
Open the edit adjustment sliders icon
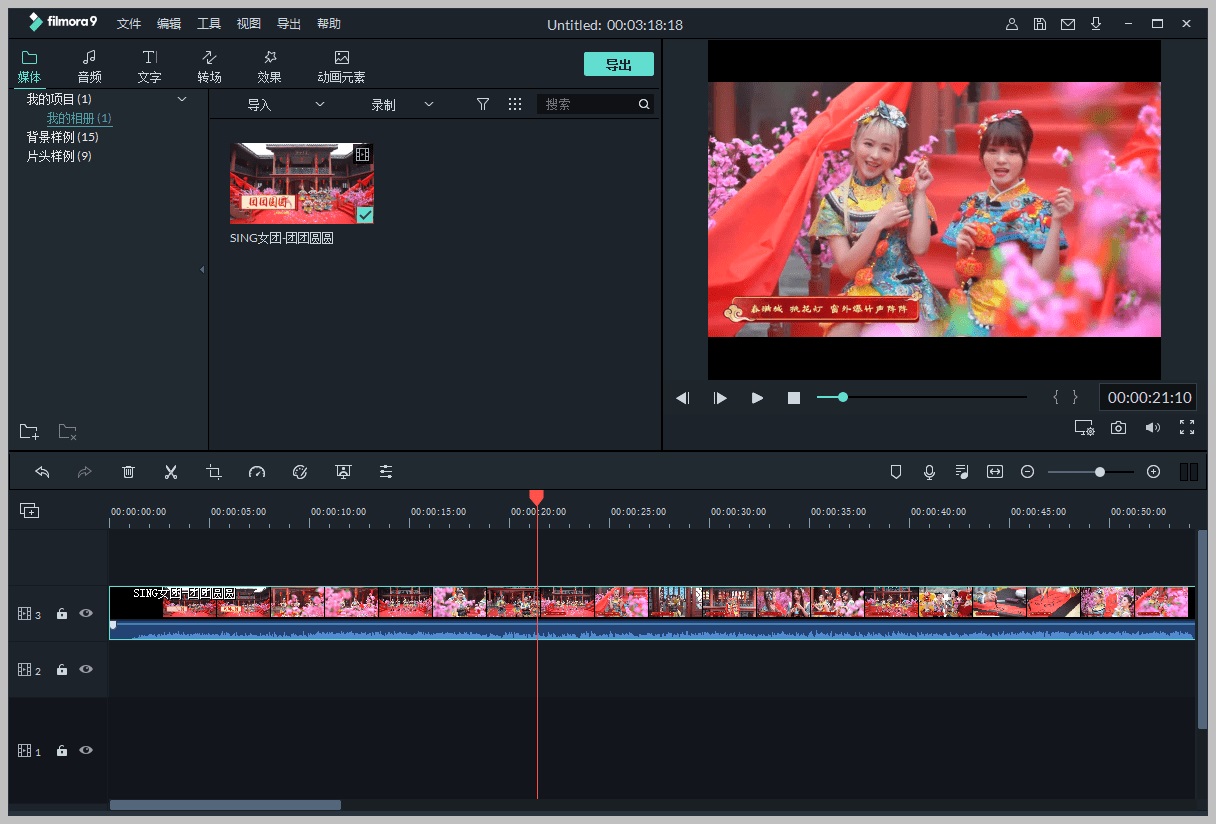pos(386,472)
